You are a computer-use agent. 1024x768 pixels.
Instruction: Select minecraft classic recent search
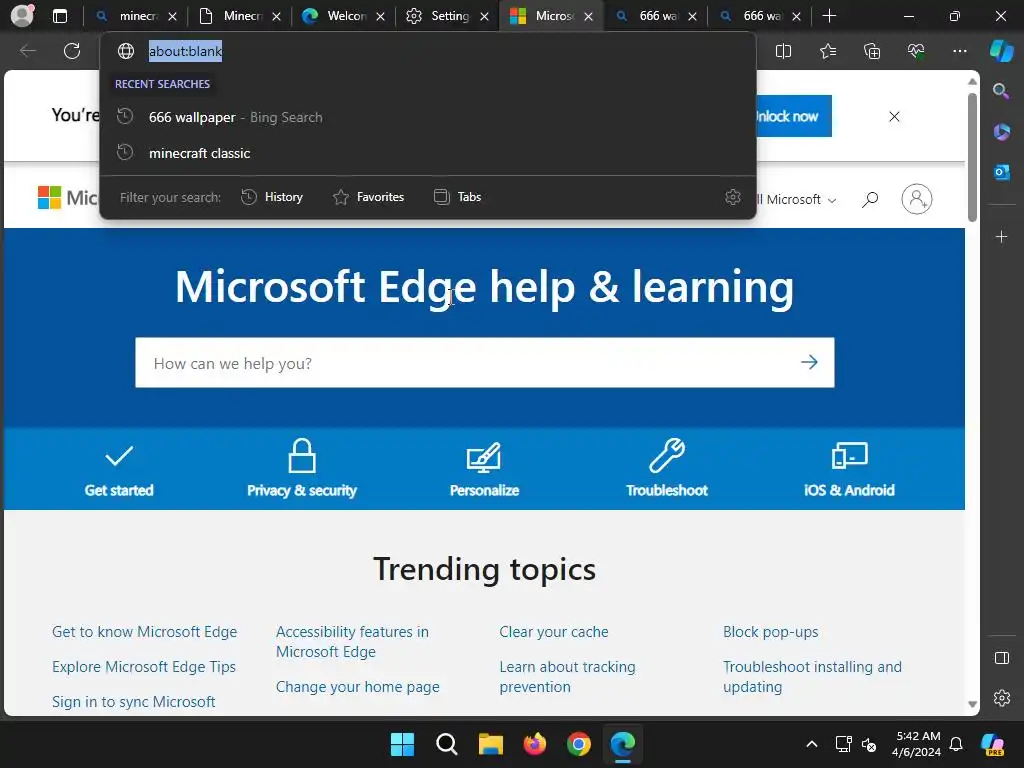pyautogui.click(x=428, y=153)
